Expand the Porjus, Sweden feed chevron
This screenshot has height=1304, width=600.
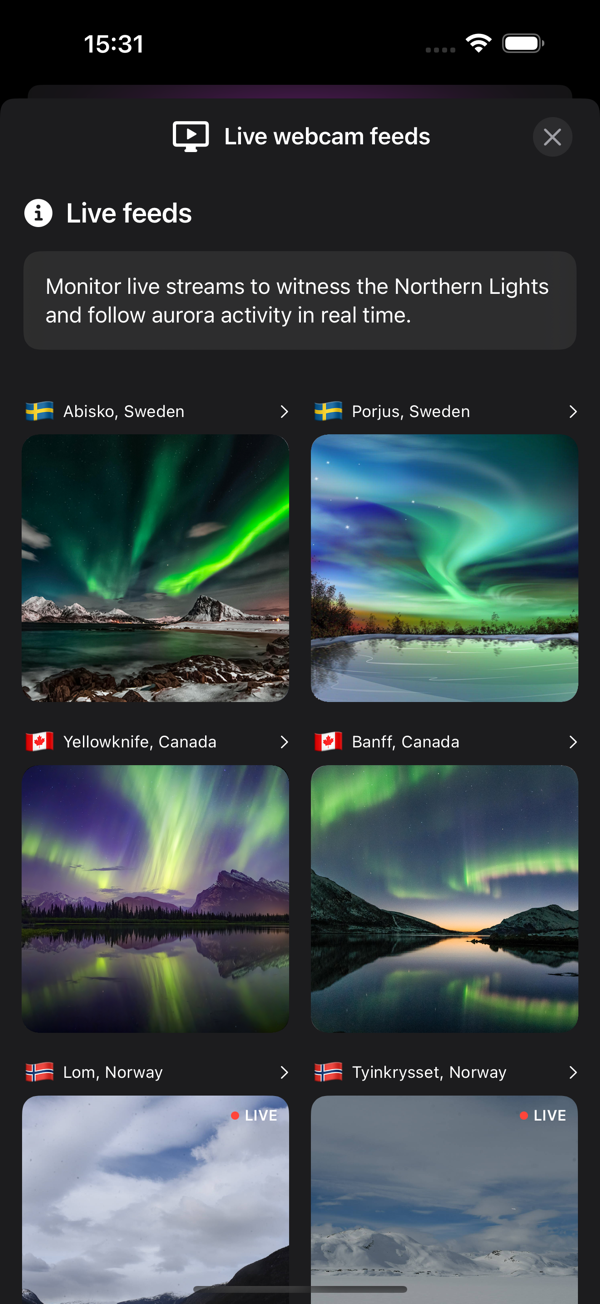pyautogui.click(x=573, y=411)
